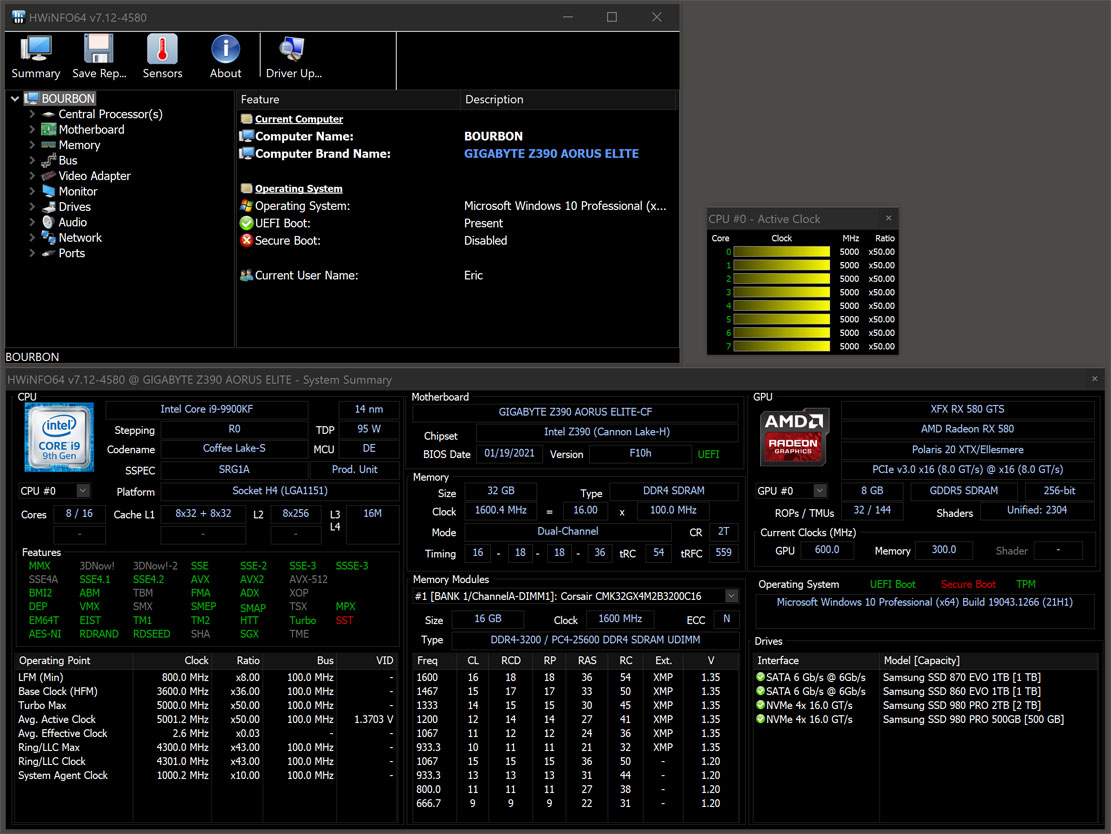Click the BIOS version F10h field

pos(641,453)
